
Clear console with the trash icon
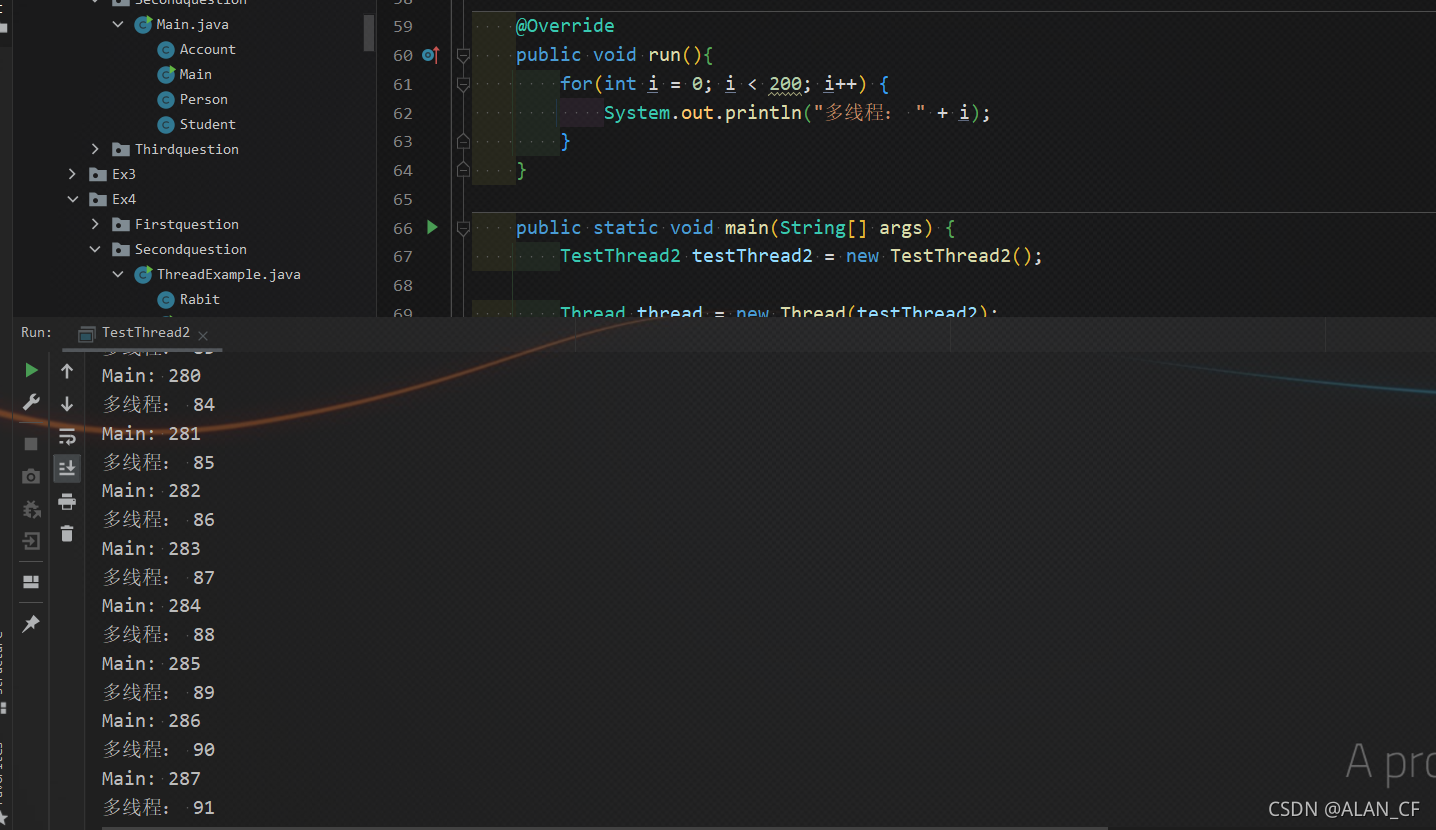67,533
